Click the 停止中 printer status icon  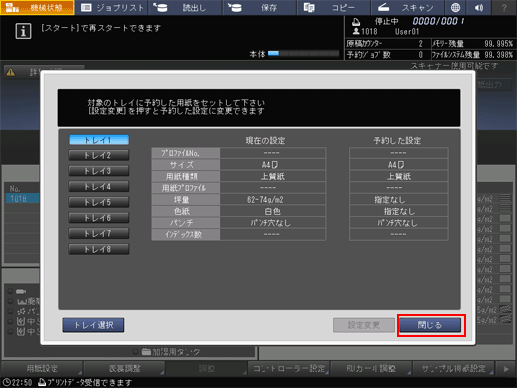356,22
